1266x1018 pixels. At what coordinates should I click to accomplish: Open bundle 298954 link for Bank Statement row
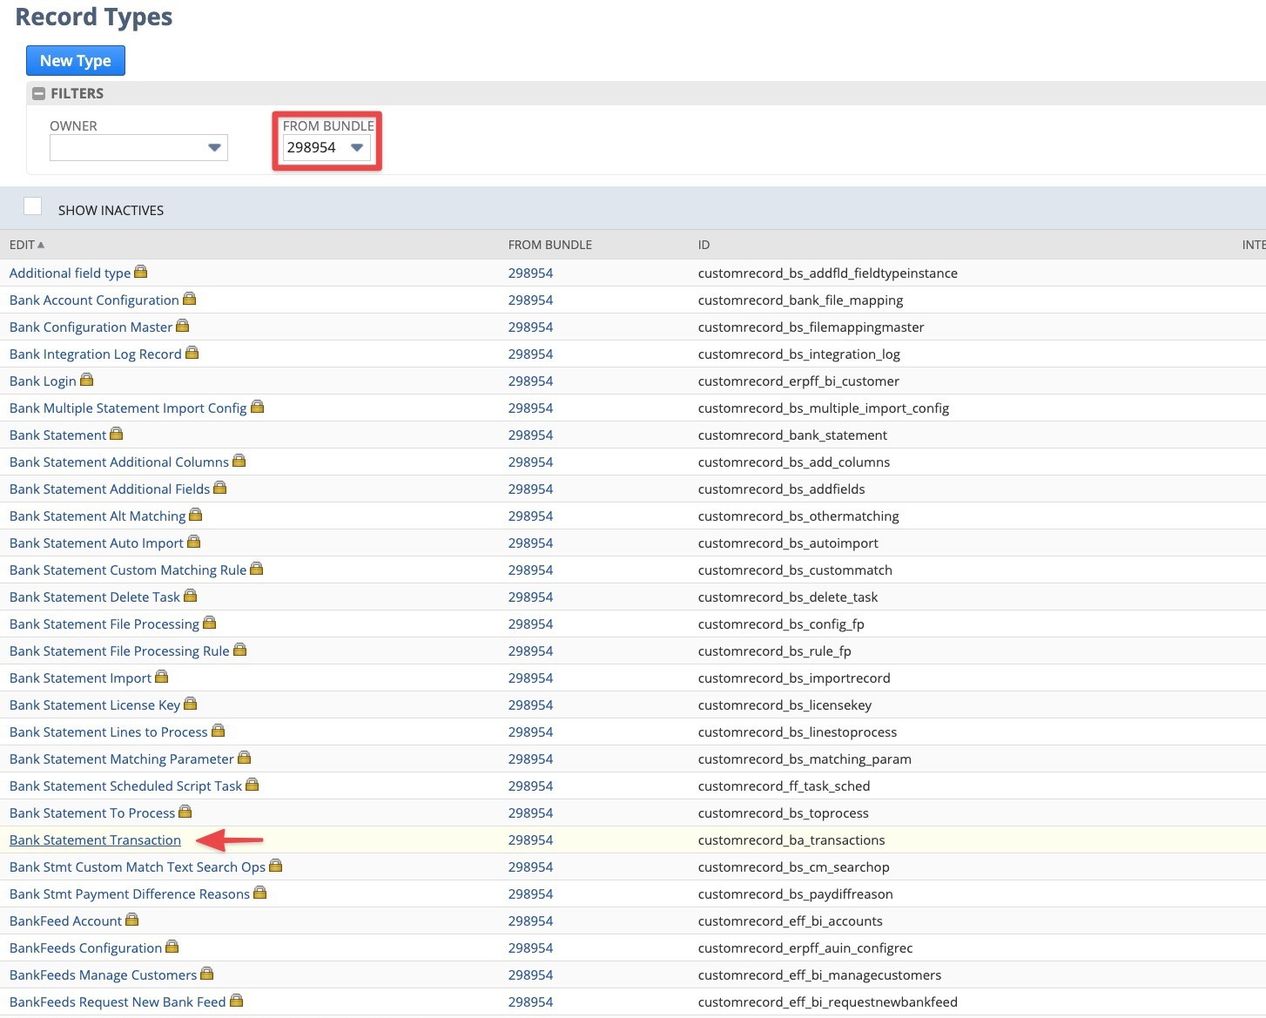(x=530, y=435)
